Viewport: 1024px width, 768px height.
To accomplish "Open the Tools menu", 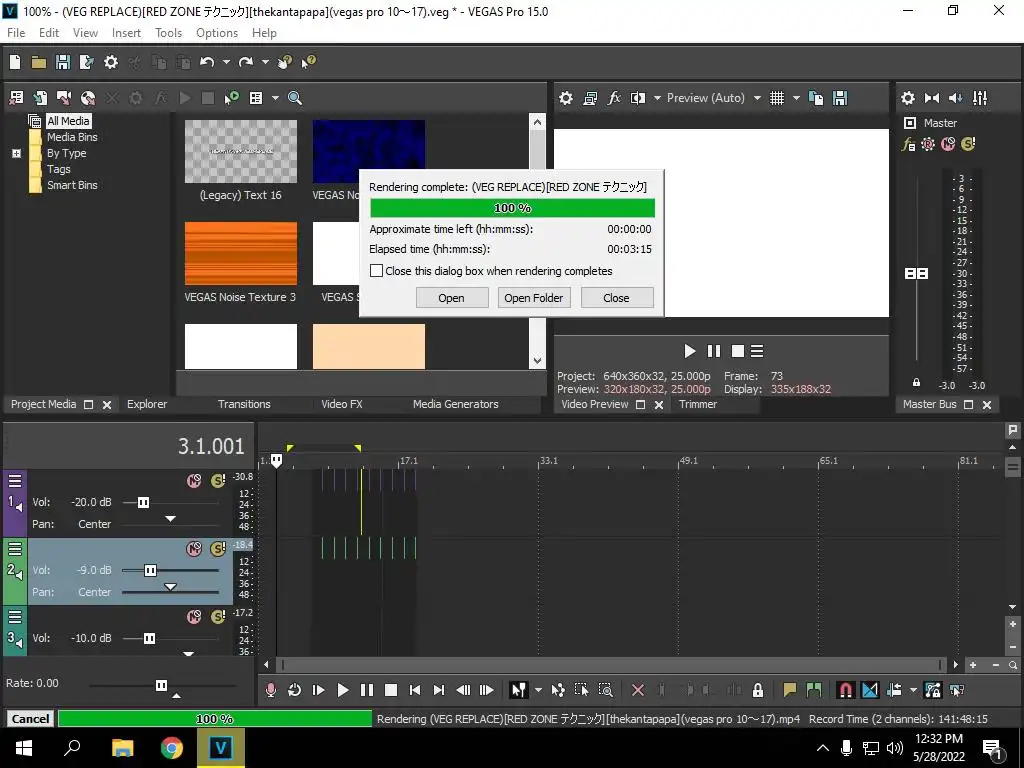I will [x=168, y=33].
